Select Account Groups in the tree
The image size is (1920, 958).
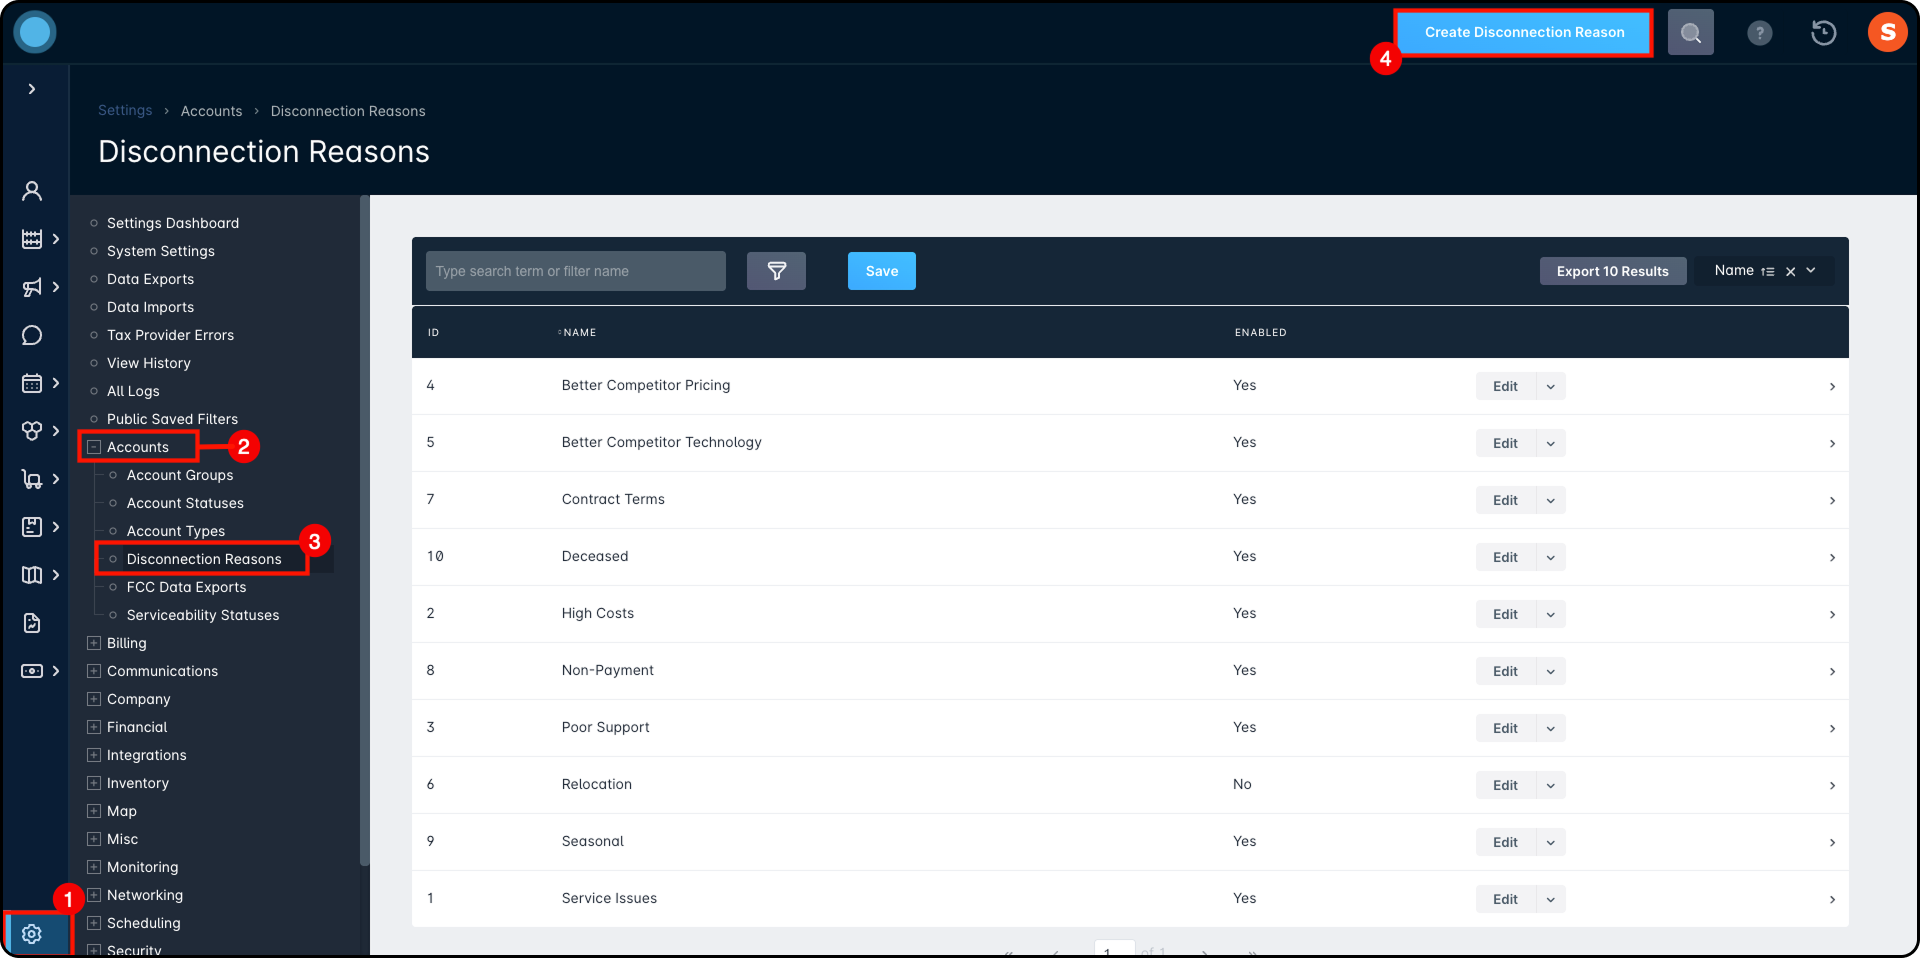point(180,475)
